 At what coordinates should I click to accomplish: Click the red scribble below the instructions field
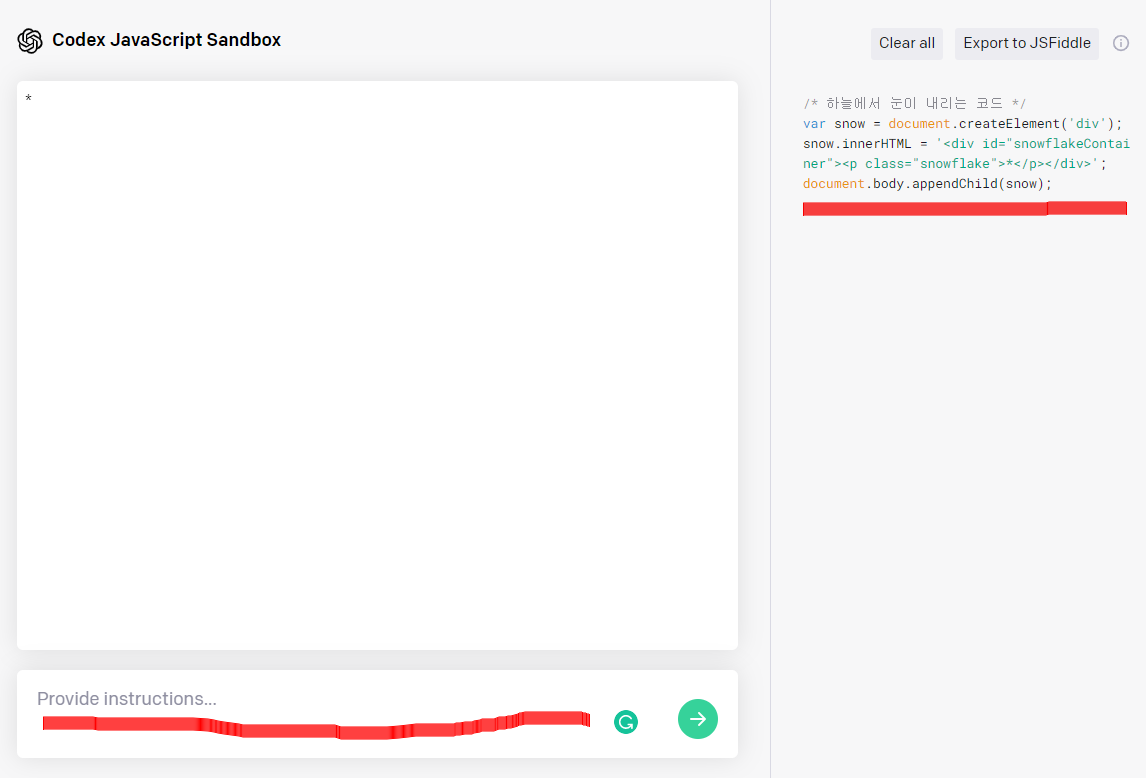315,722
